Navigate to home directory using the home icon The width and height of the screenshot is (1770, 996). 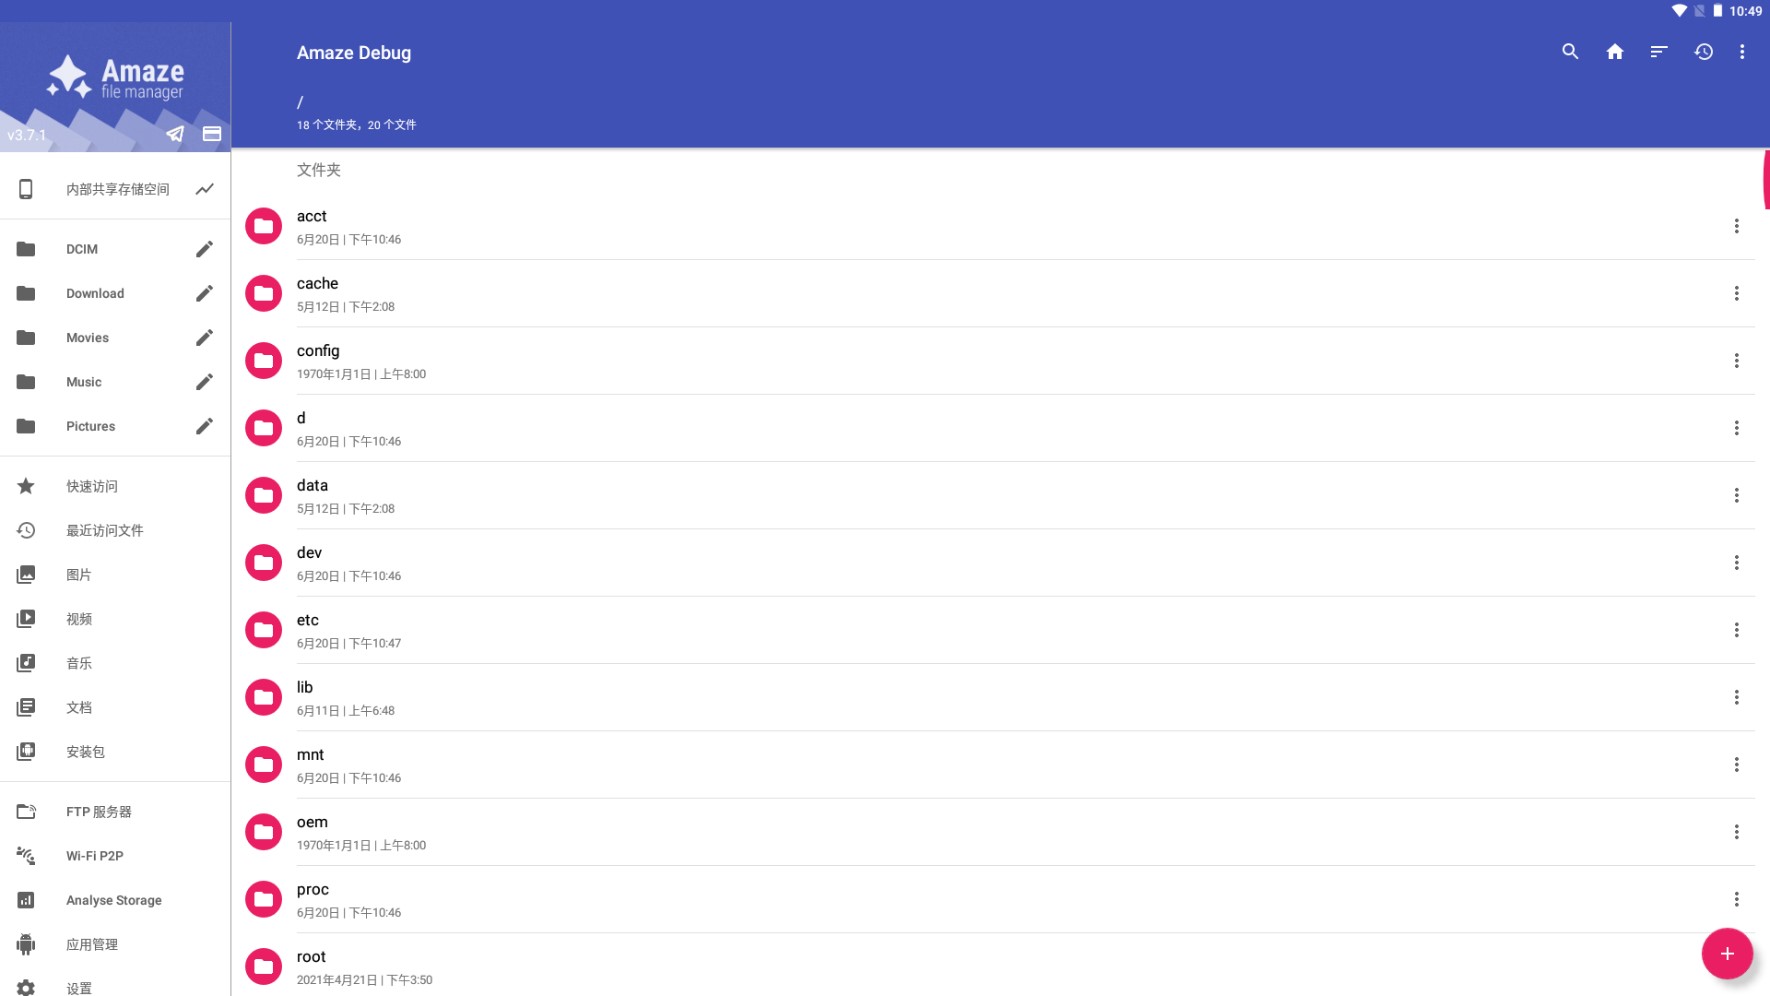coord(1614,51)
